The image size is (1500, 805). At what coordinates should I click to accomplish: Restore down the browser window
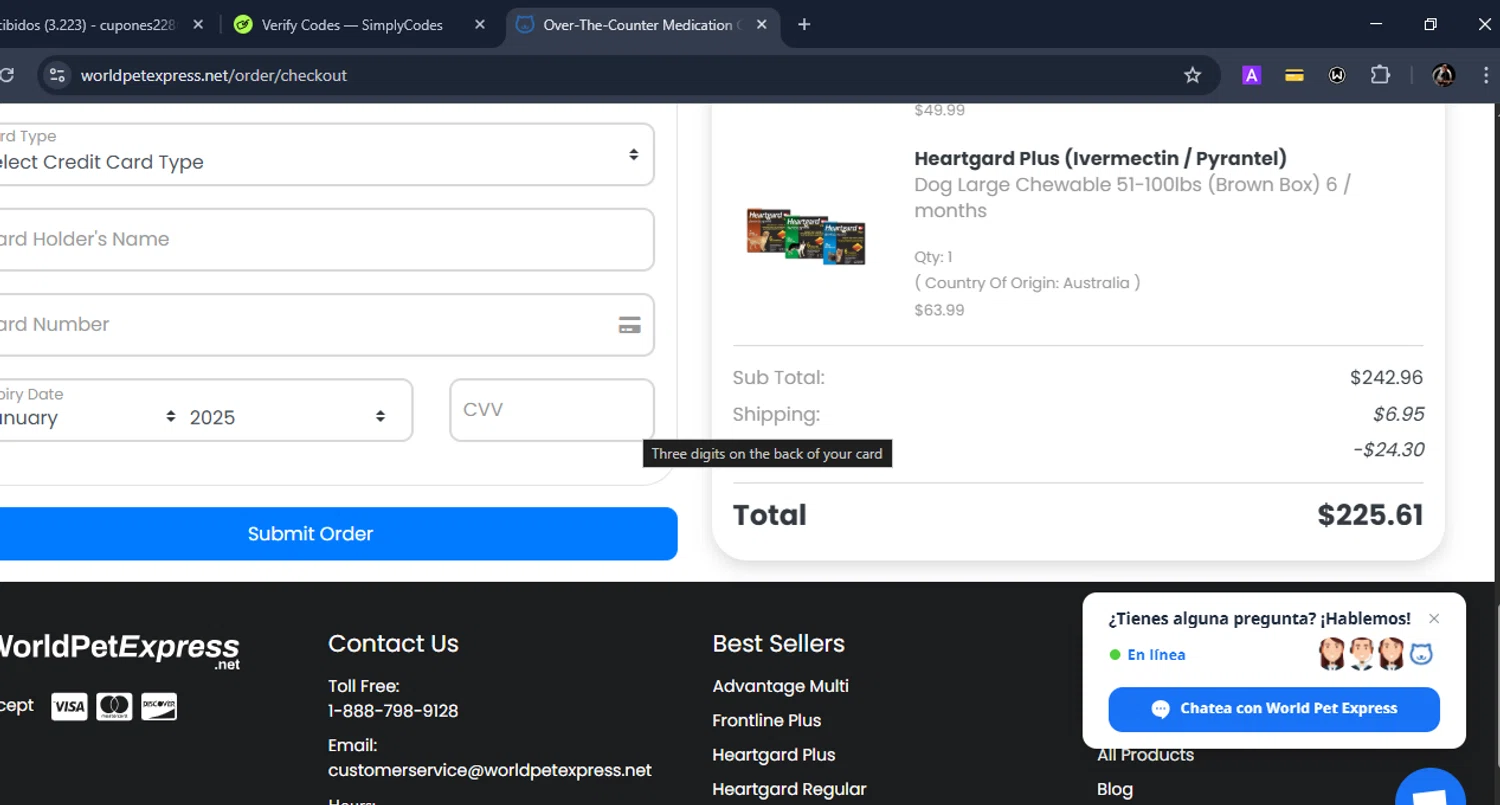pyautogui.click(x=1430, y=24)
